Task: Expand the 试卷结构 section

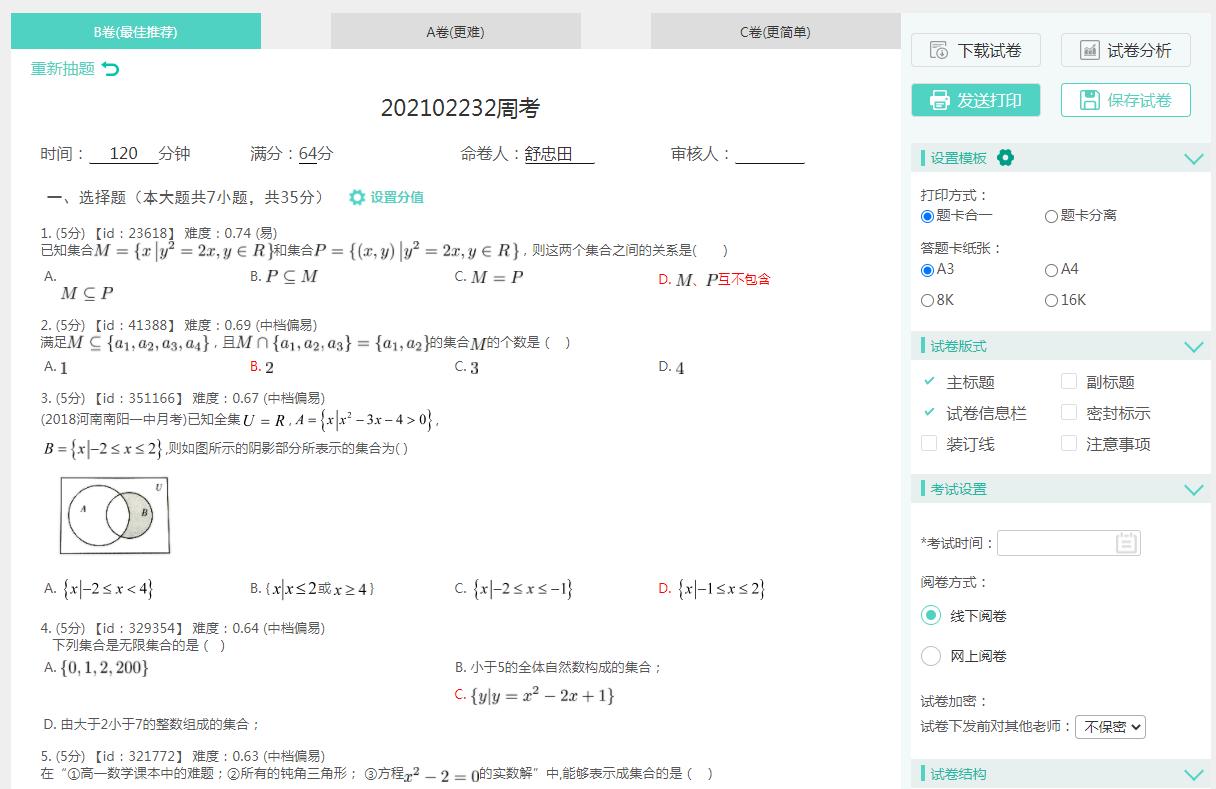Action: click(x=1193, y=773)
